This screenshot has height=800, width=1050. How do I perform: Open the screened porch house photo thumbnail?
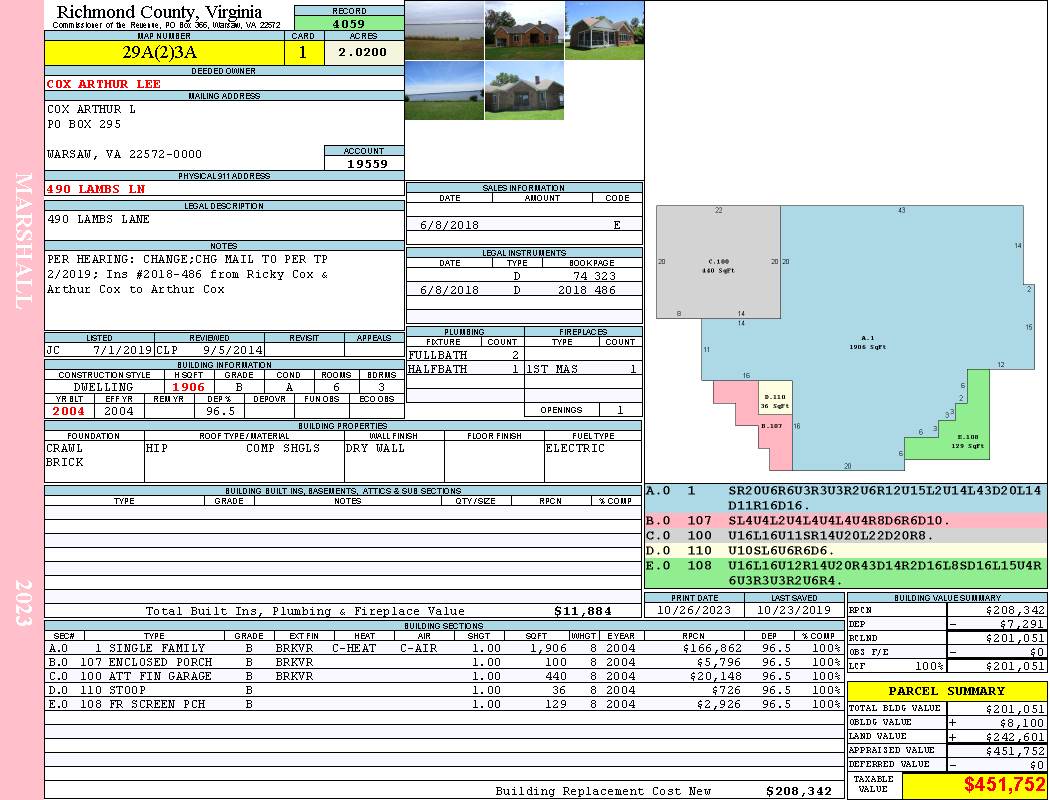604,31
